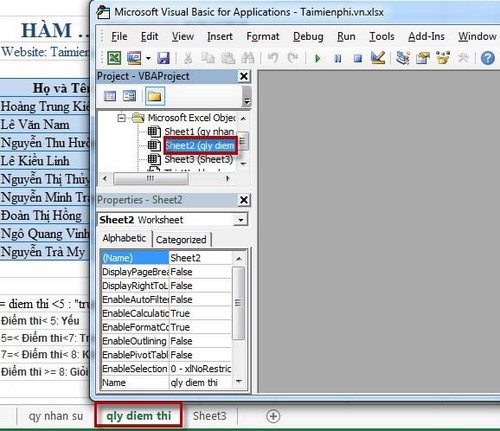Click the Redo arrow icon
Viewport: 500px width, 431px height.
293,58
